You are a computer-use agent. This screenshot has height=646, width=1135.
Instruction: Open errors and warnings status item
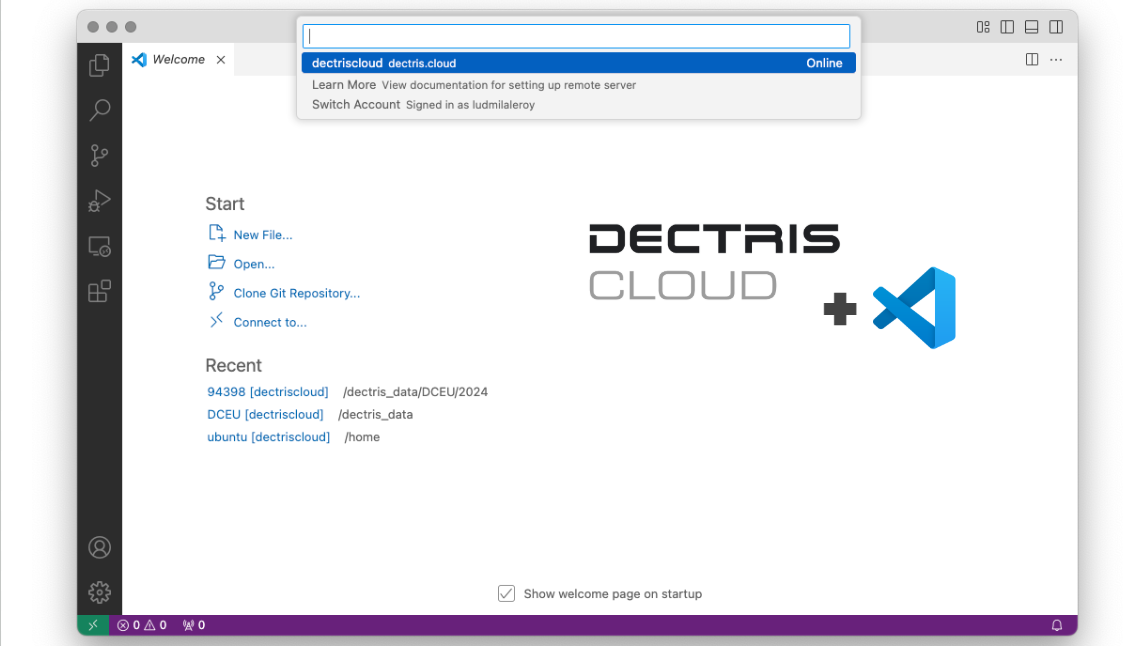click(142, 625)
